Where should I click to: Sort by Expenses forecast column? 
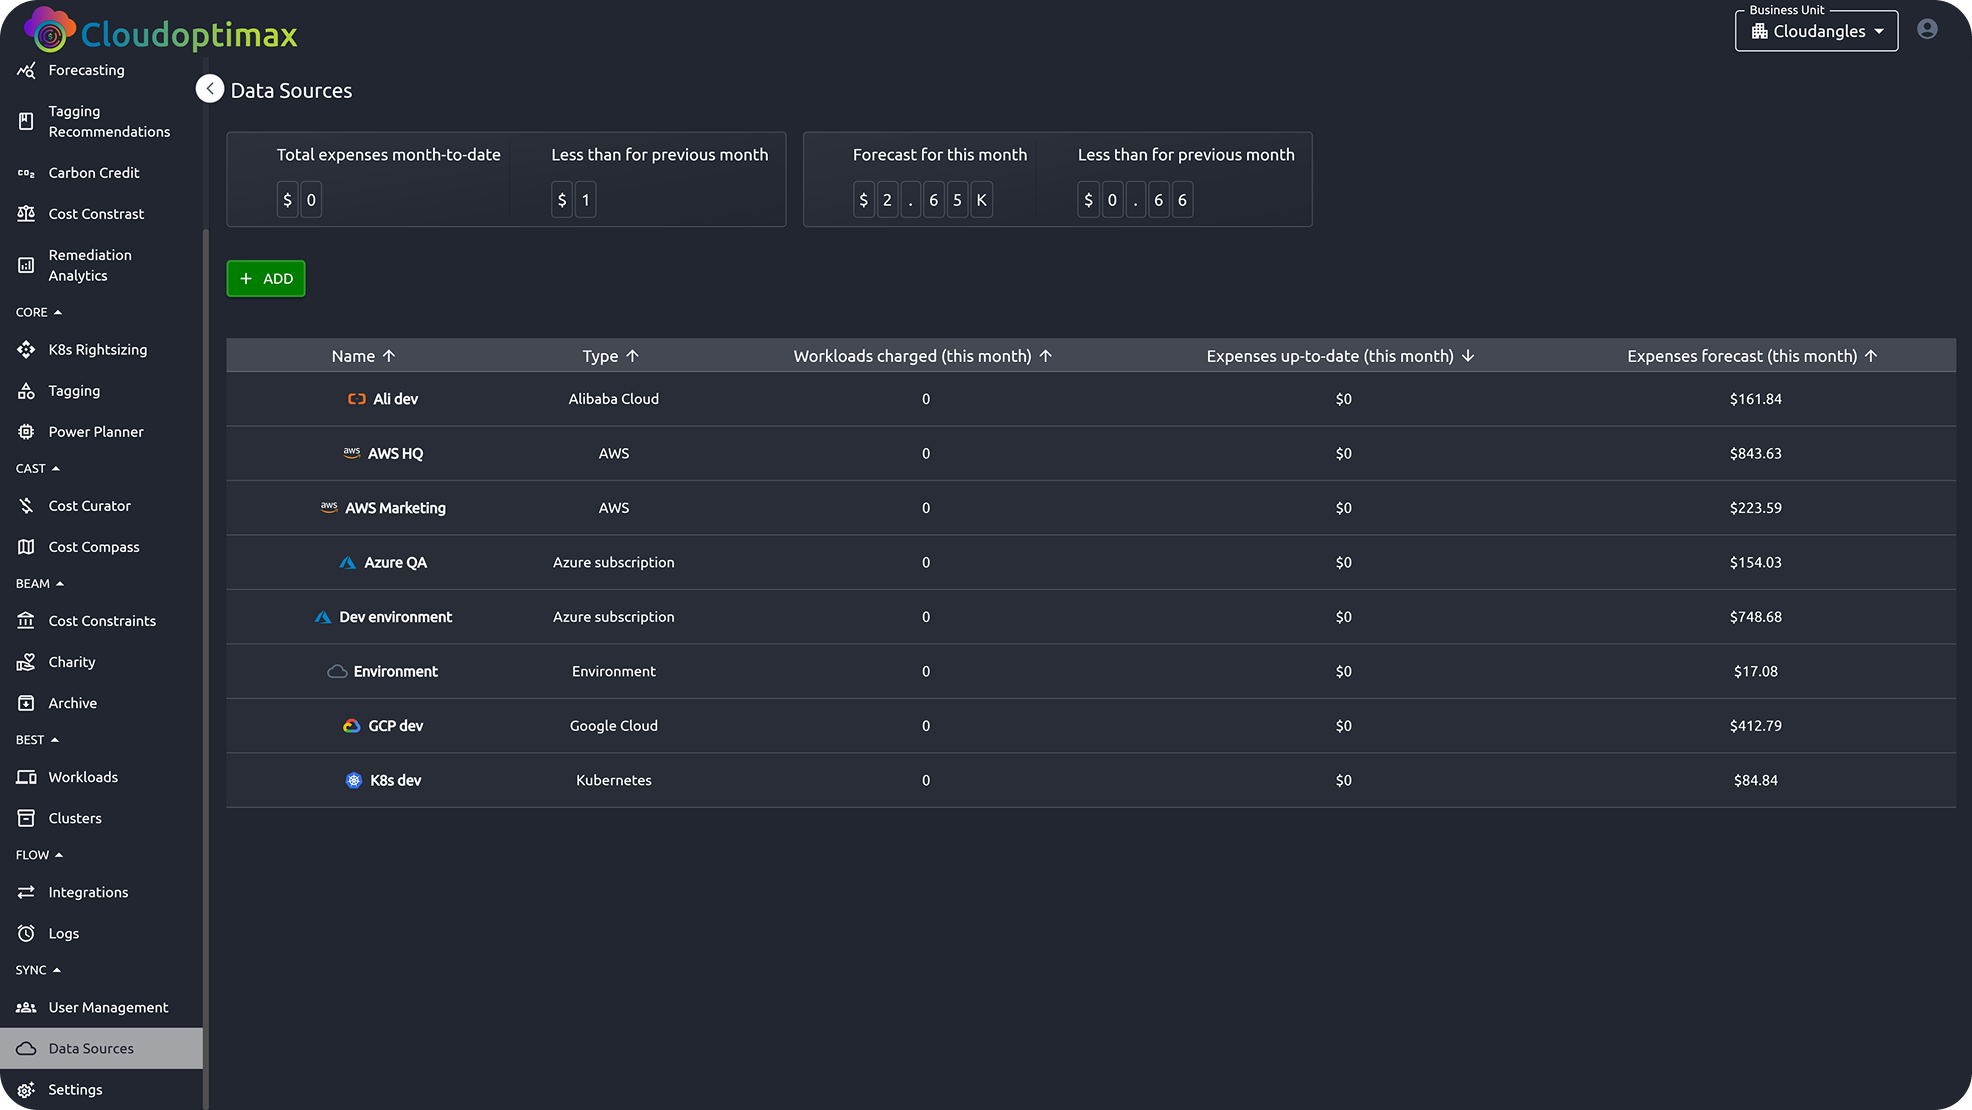pyautogui.click(x=1753, y=356)
